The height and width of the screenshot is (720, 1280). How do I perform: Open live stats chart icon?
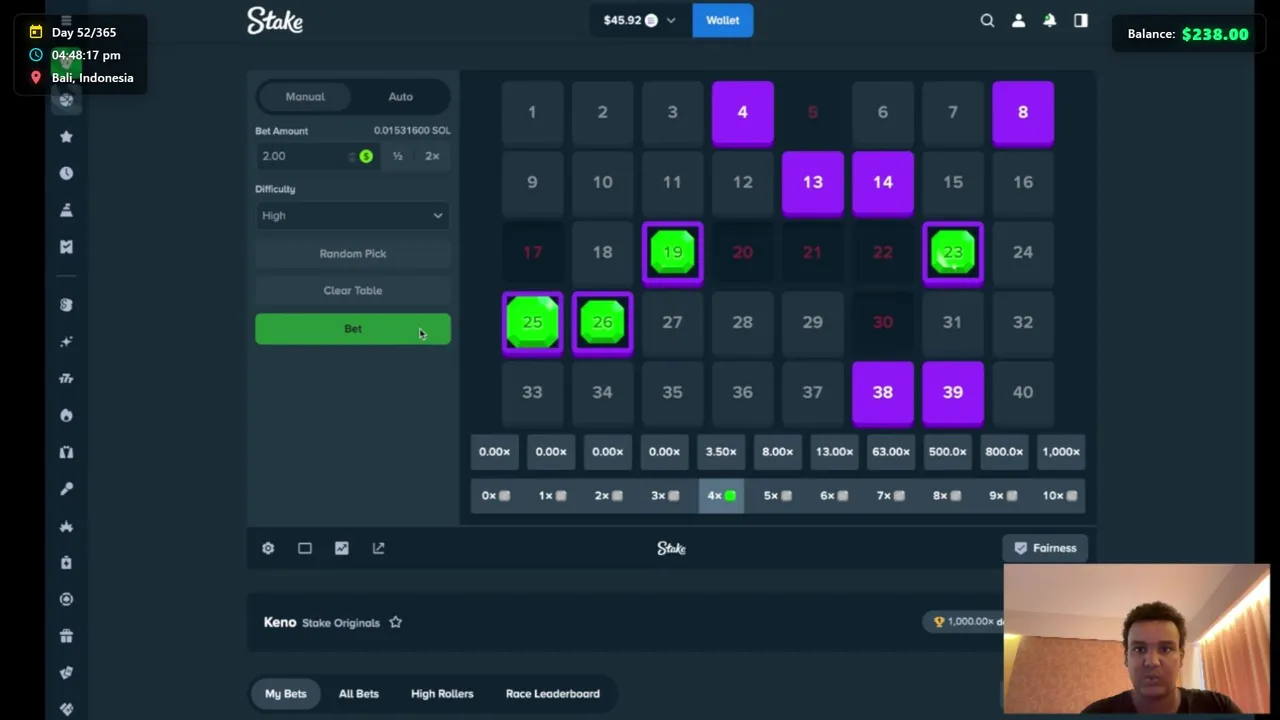[342, 548]
